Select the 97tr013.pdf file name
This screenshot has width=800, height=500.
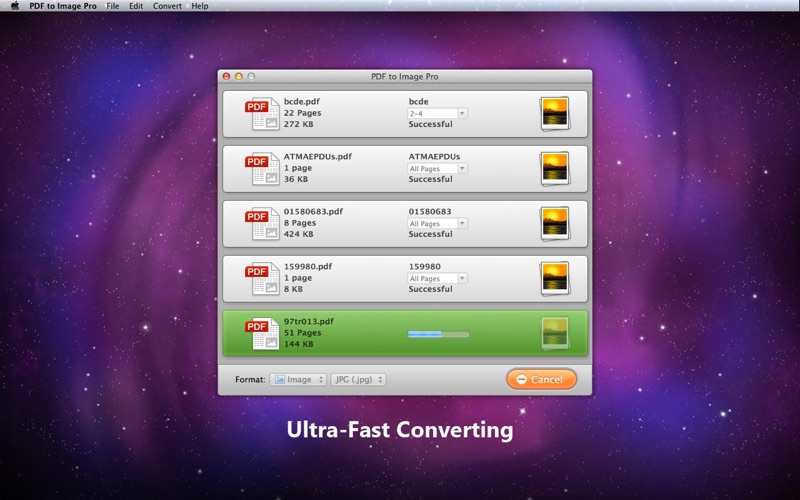(x=309, y=321)
